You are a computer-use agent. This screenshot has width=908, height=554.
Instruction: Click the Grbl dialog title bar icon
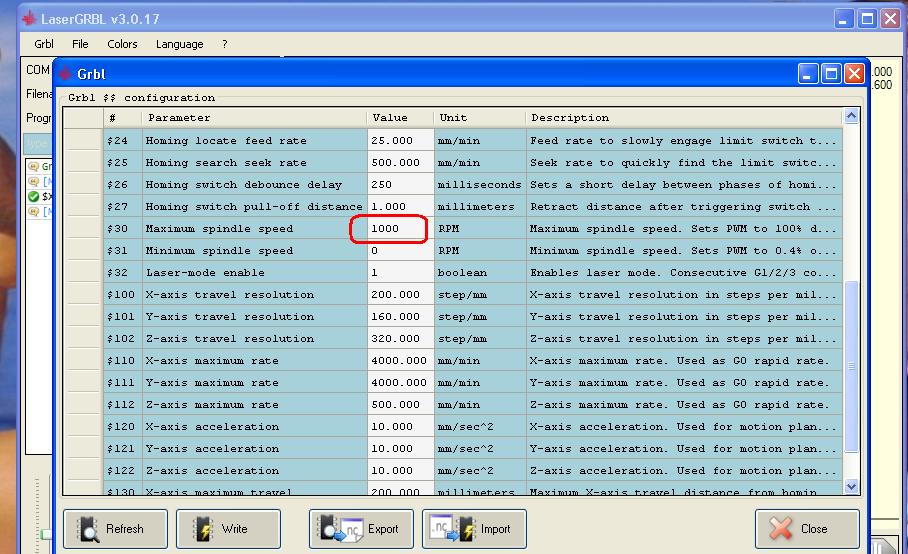click(x=65, y=74)
